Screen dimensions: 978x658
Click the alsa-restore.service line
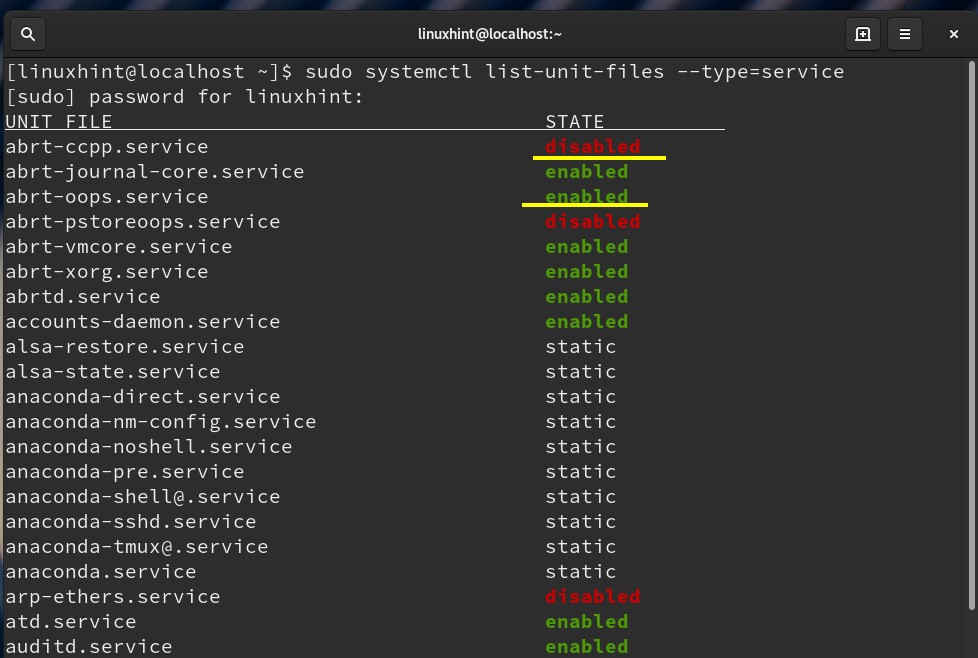(125, 347)
